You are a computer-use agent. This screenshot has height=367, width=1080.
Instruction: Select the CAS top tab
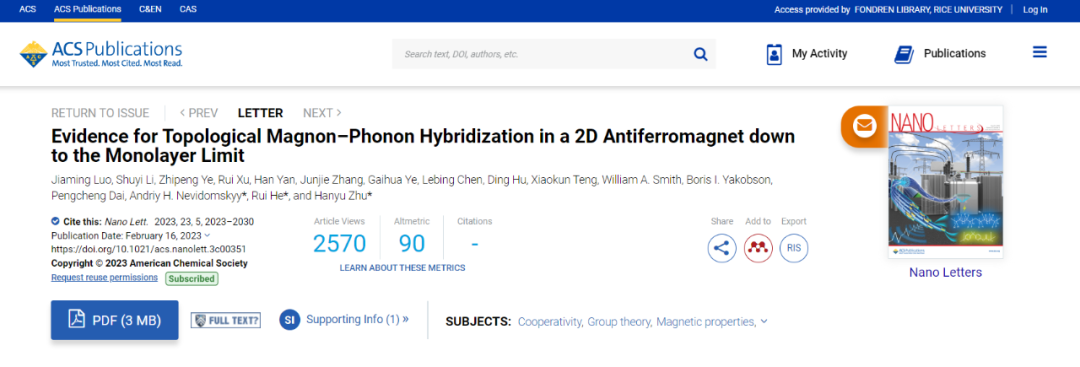click(187, 9)
